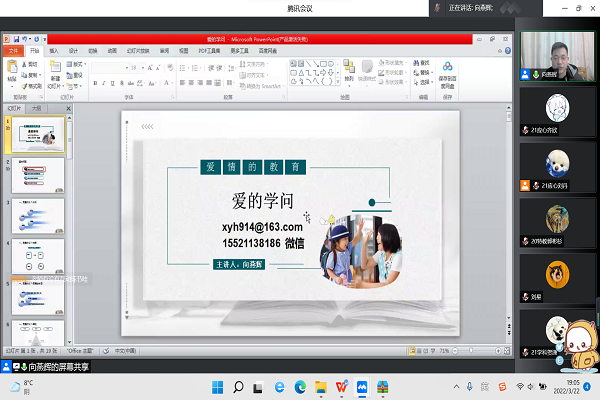Switch to the Insert (插入) ribbon tab
The height and width of the screenshot is (400, 600).
pos(53,49)
